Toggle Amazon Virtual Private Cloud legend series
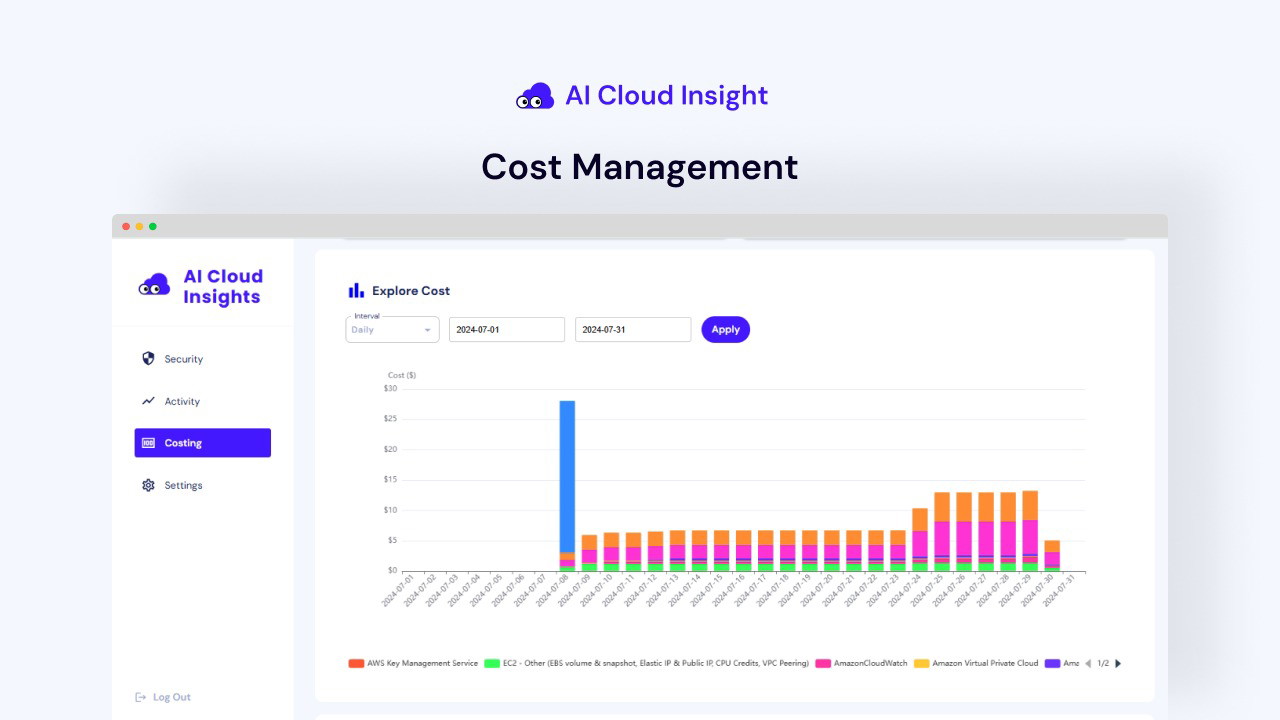The height and width of the screenshot is (720, 1280). pos(984,663)
